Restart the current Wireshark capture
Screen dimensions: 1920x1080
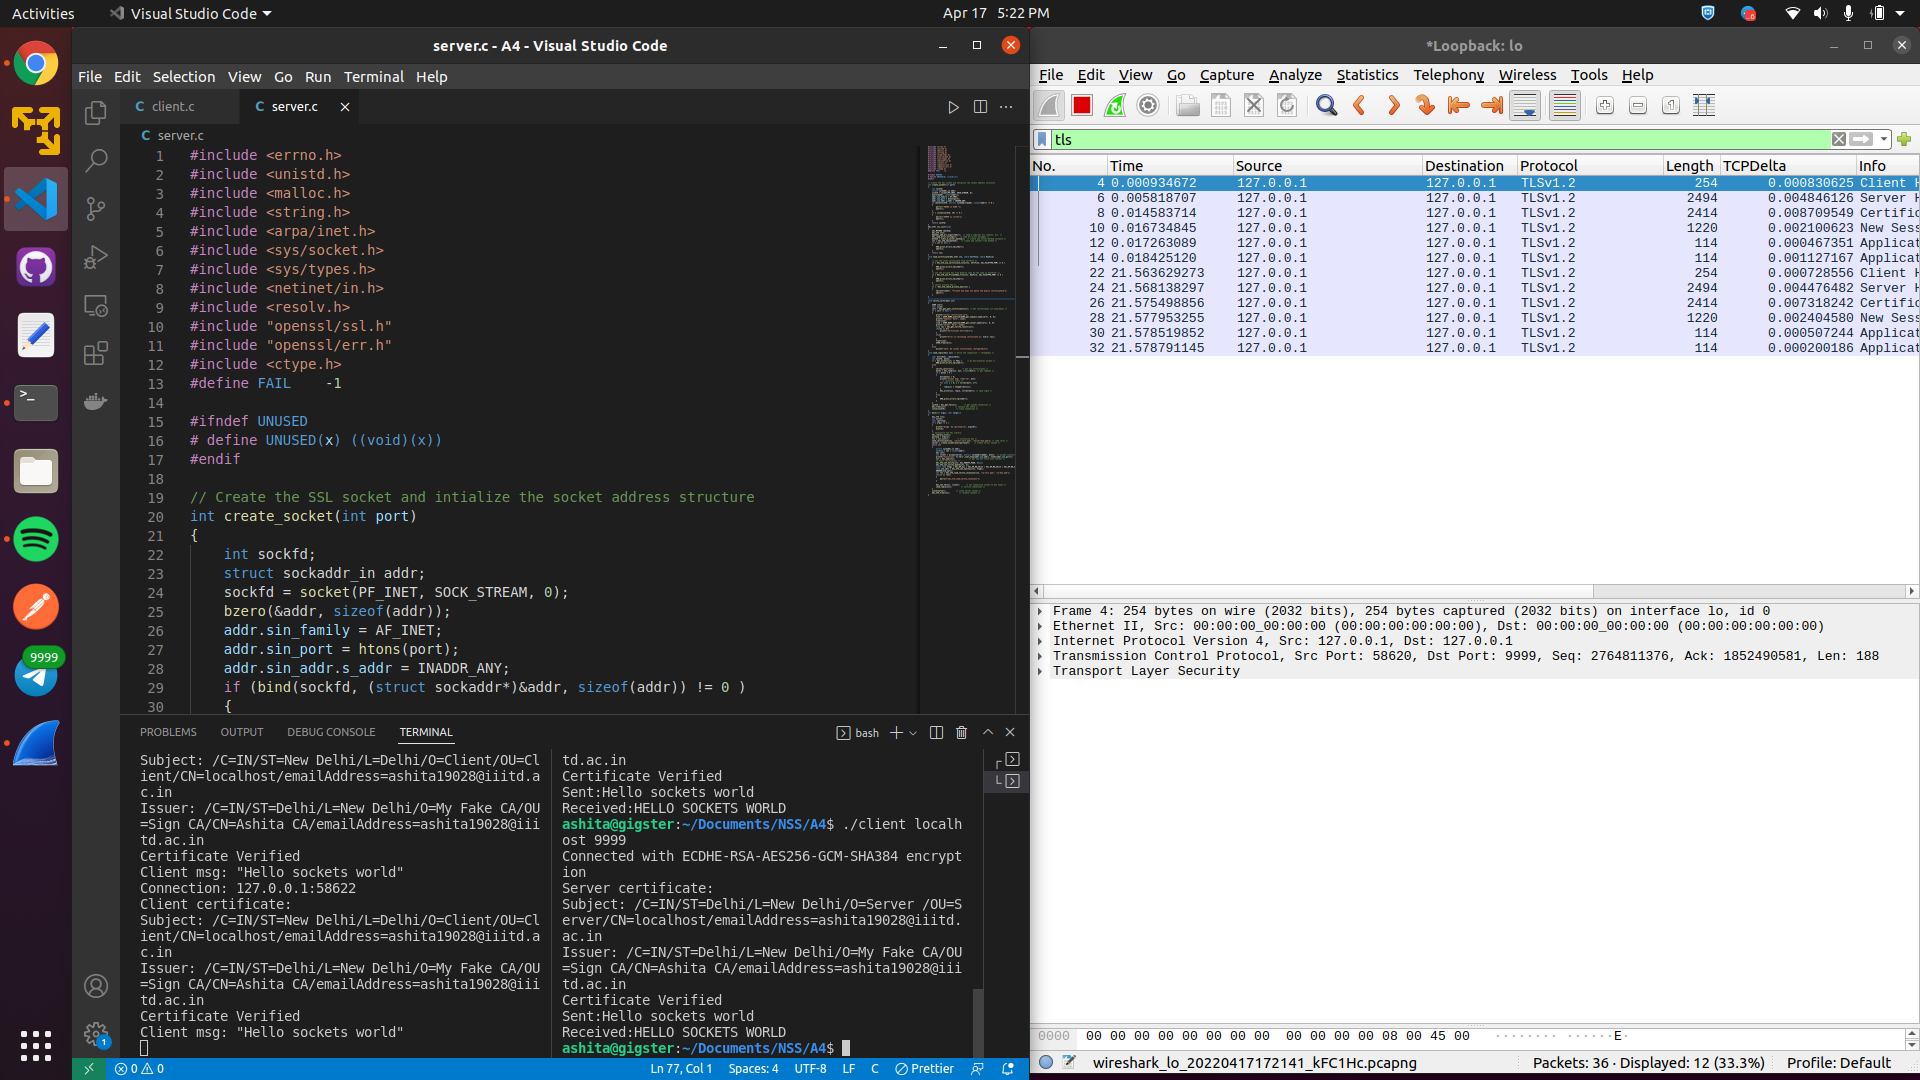(x=1114, y=105)
